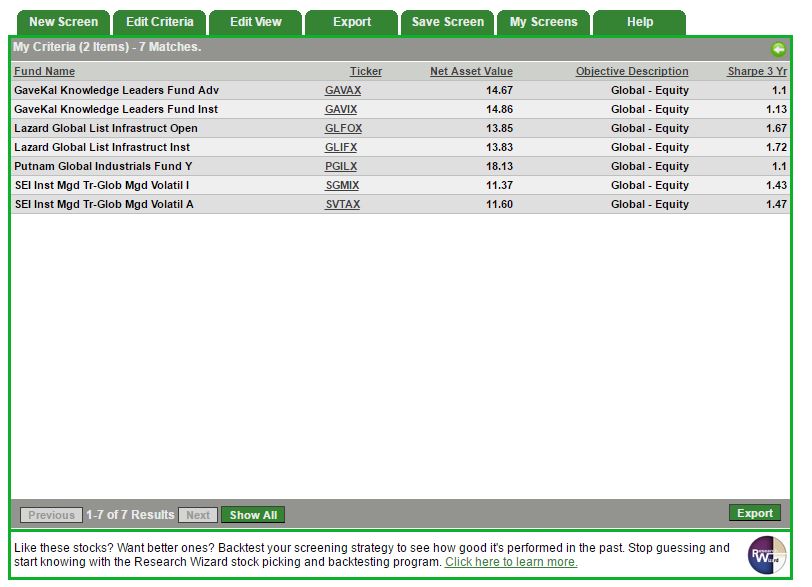
Task: Follow 'Click here to learn more' link
Action: [x=511, y=562]
